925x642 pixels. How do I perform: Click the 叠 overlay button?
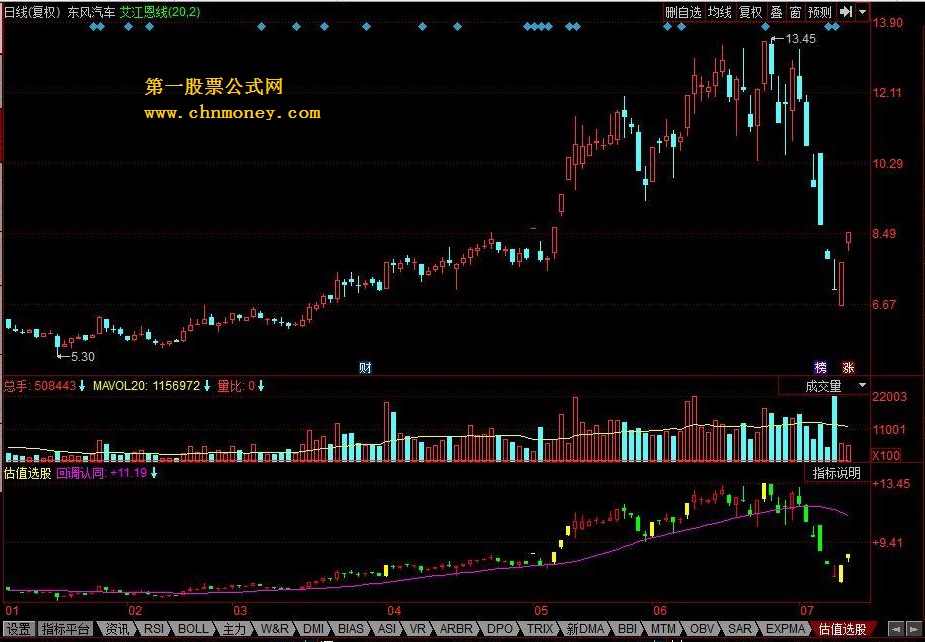[776, 12]
